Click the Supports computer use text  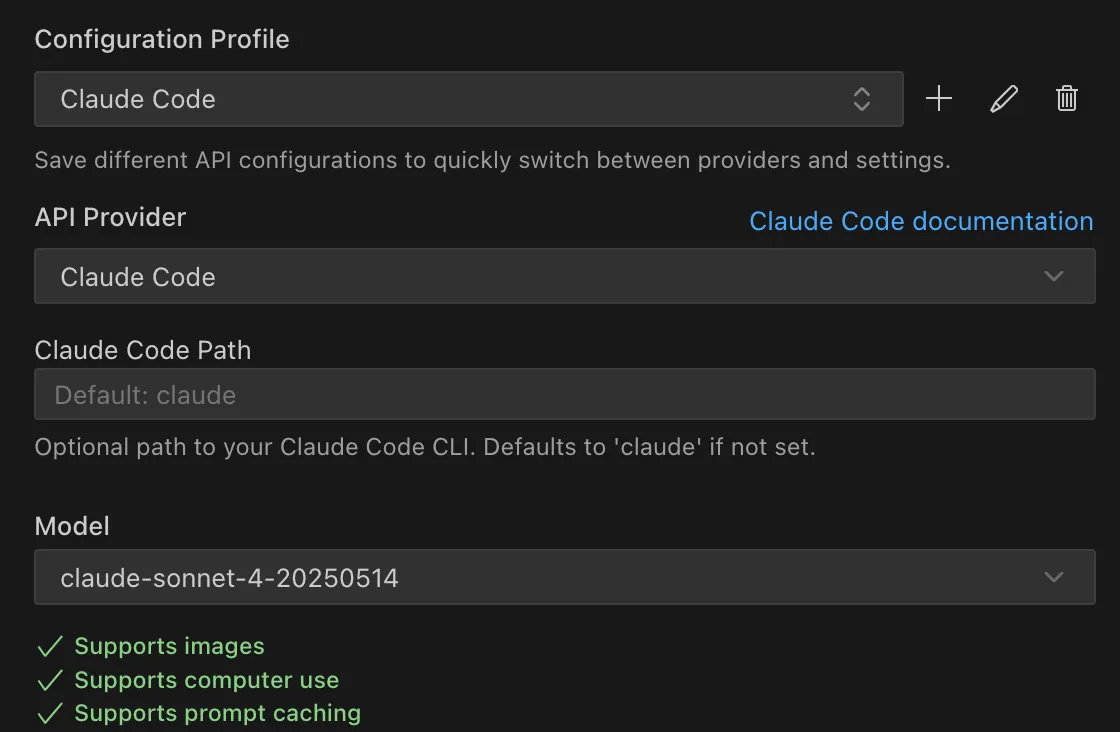tap(206, 680)
